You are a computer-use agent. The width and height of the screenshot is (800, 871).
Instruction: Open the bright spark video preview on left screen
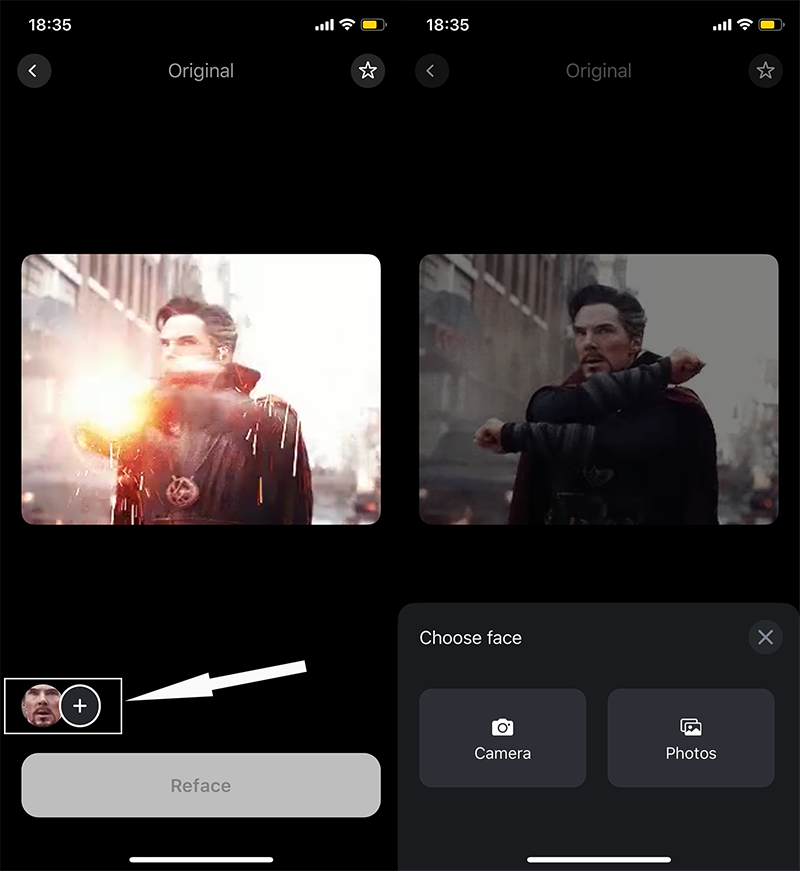(x=201, y=389)
